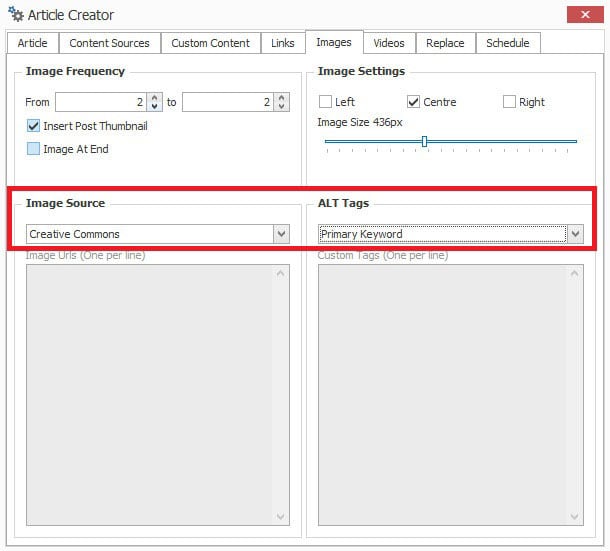
Task: Click the Image Urls text area
Action: click(158, 395)
